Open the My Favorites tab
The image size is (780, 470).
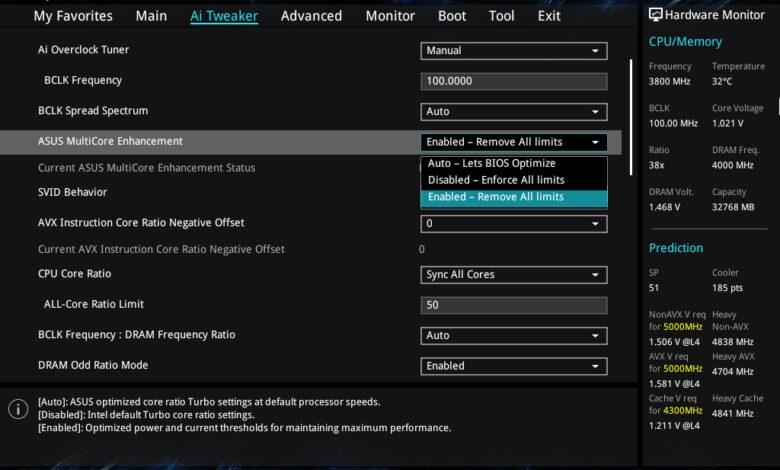click(73, 16)
